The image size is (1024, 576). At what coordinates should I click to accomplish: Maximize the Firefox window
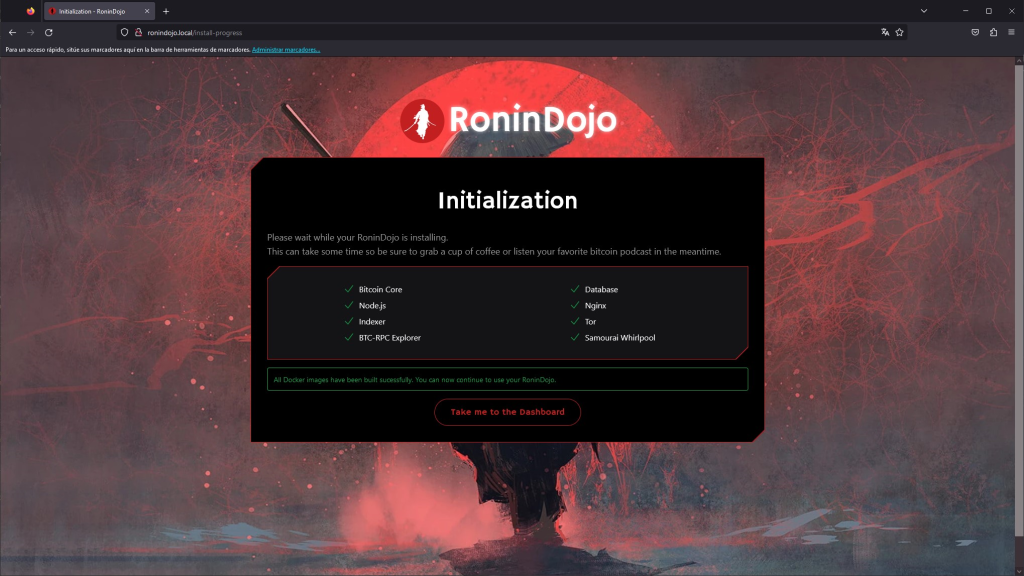[989, 11]
